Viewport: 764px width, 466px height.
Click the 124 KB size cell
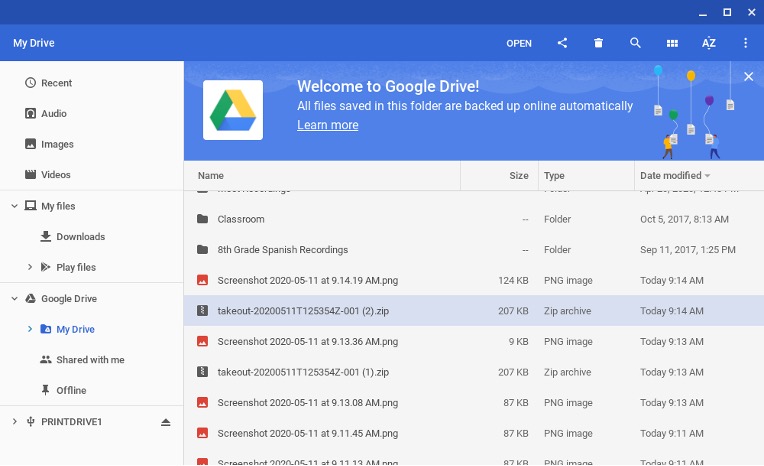513,280
